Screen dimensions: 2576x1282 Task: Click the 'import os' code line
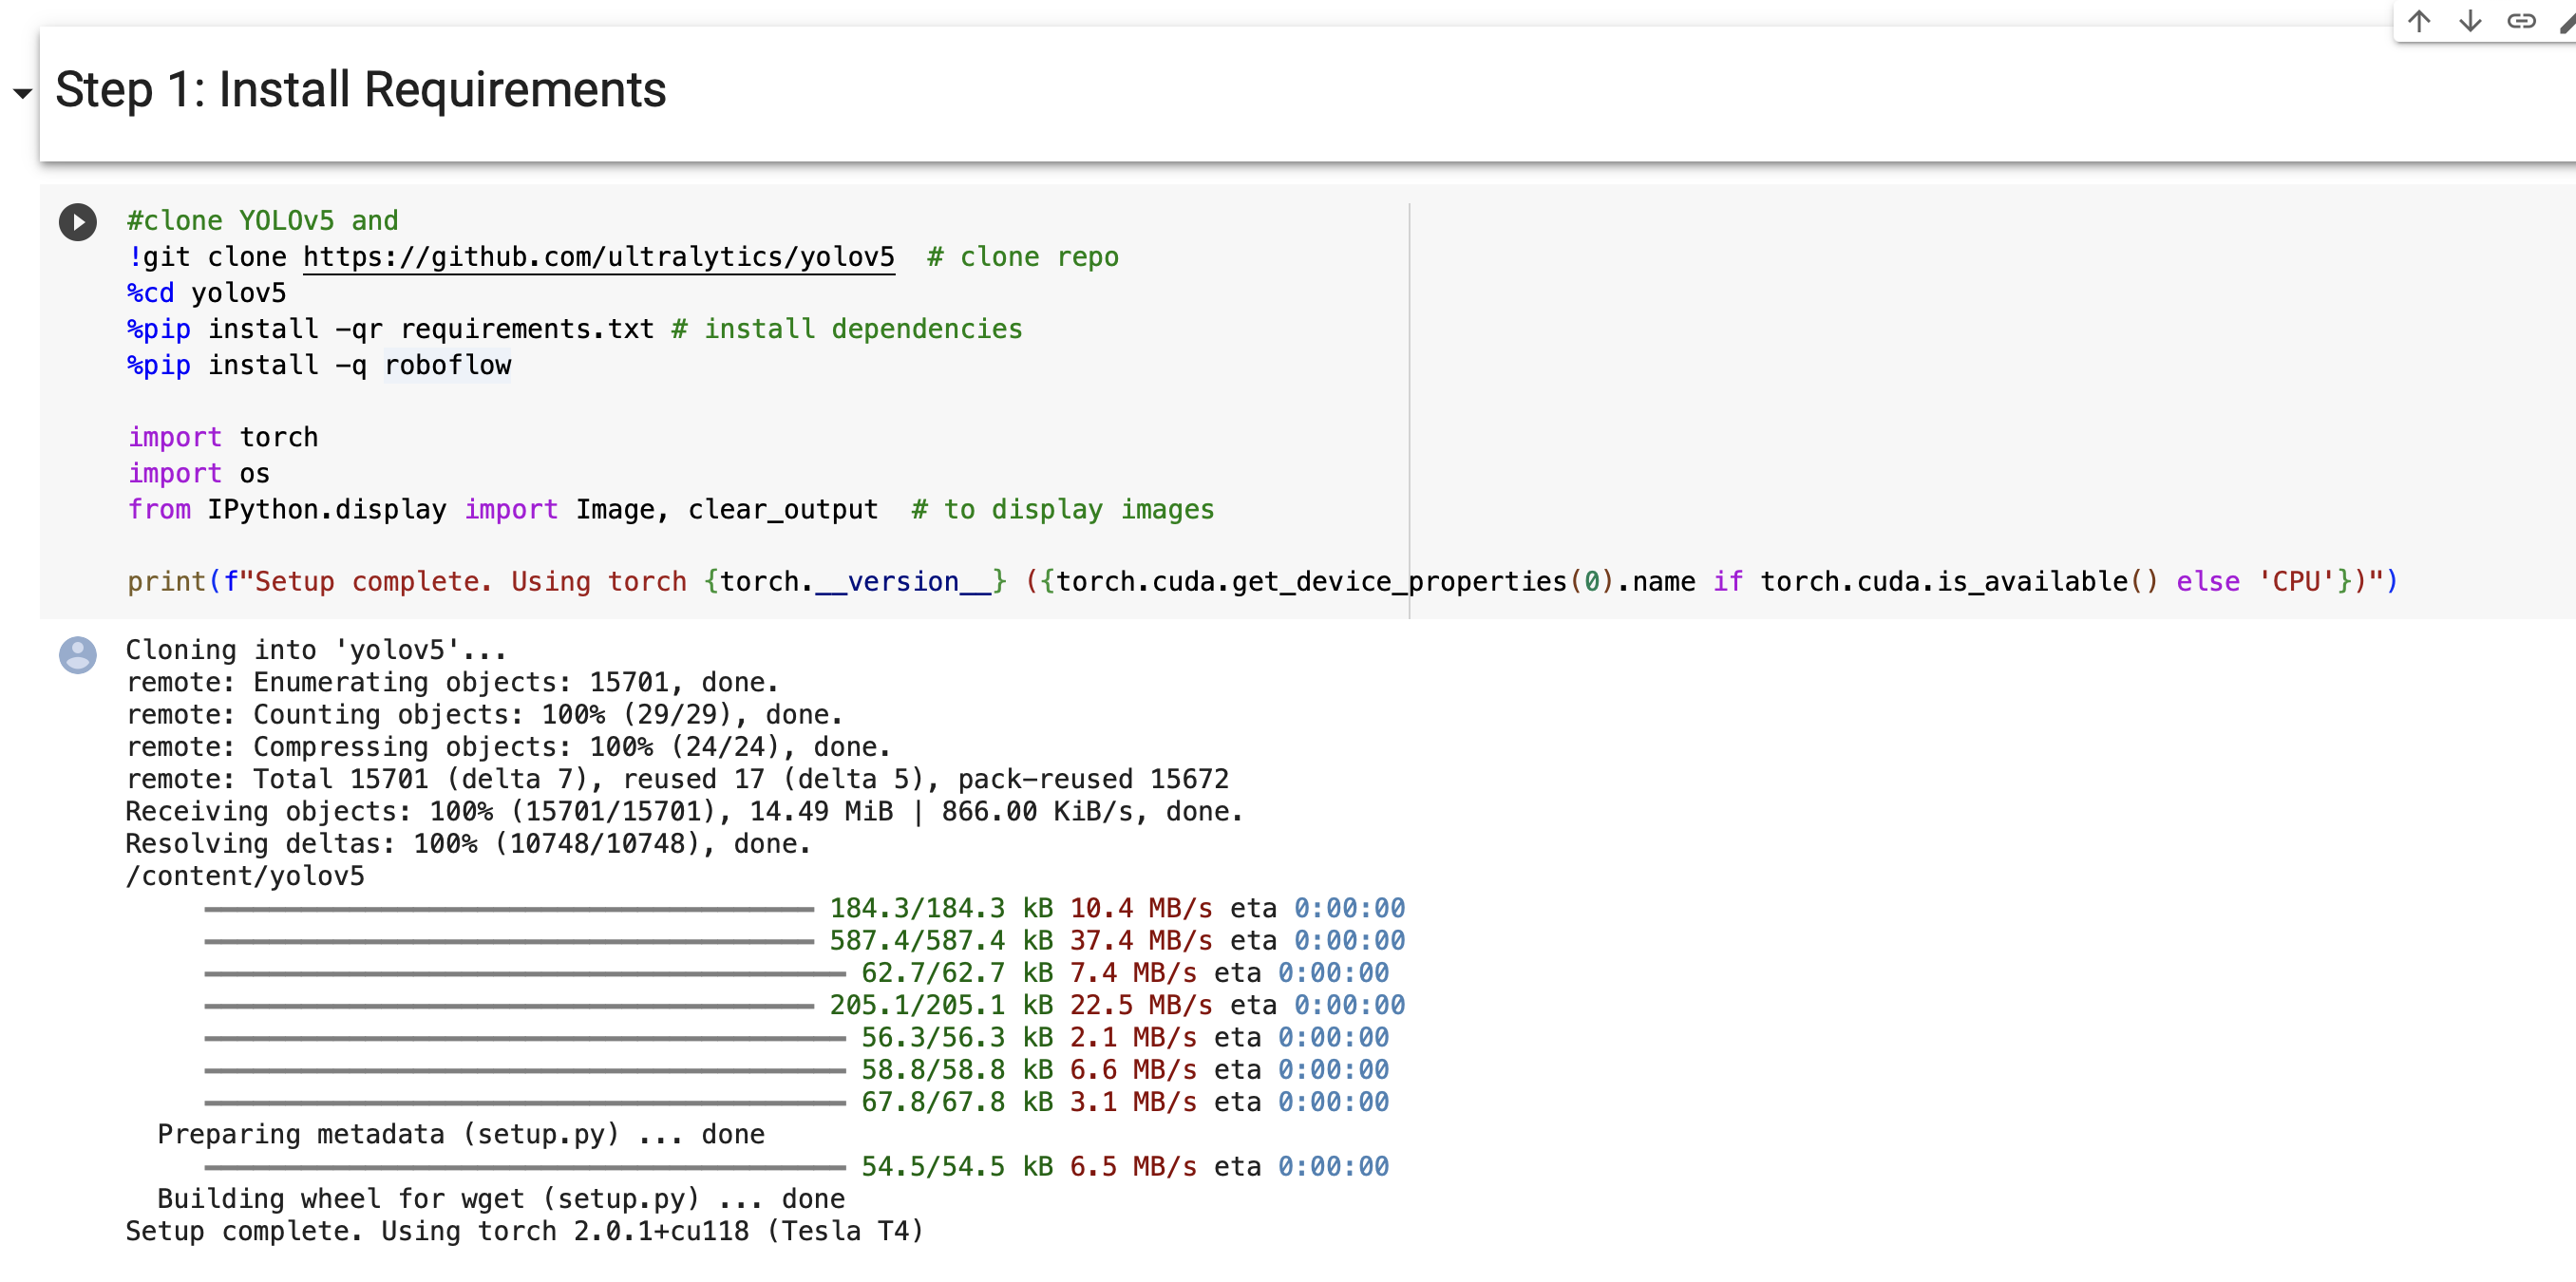coord(199,473)
